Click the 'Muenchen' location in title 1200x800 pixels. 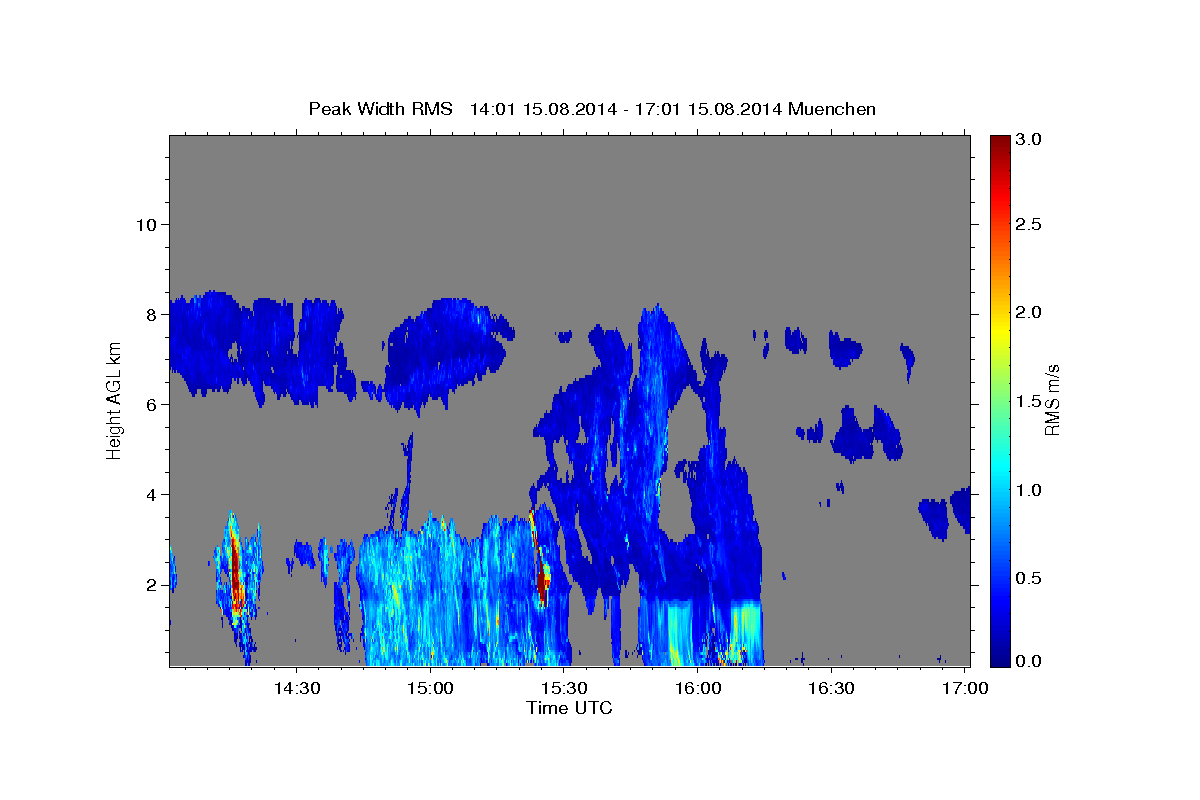tap(832, 108)
